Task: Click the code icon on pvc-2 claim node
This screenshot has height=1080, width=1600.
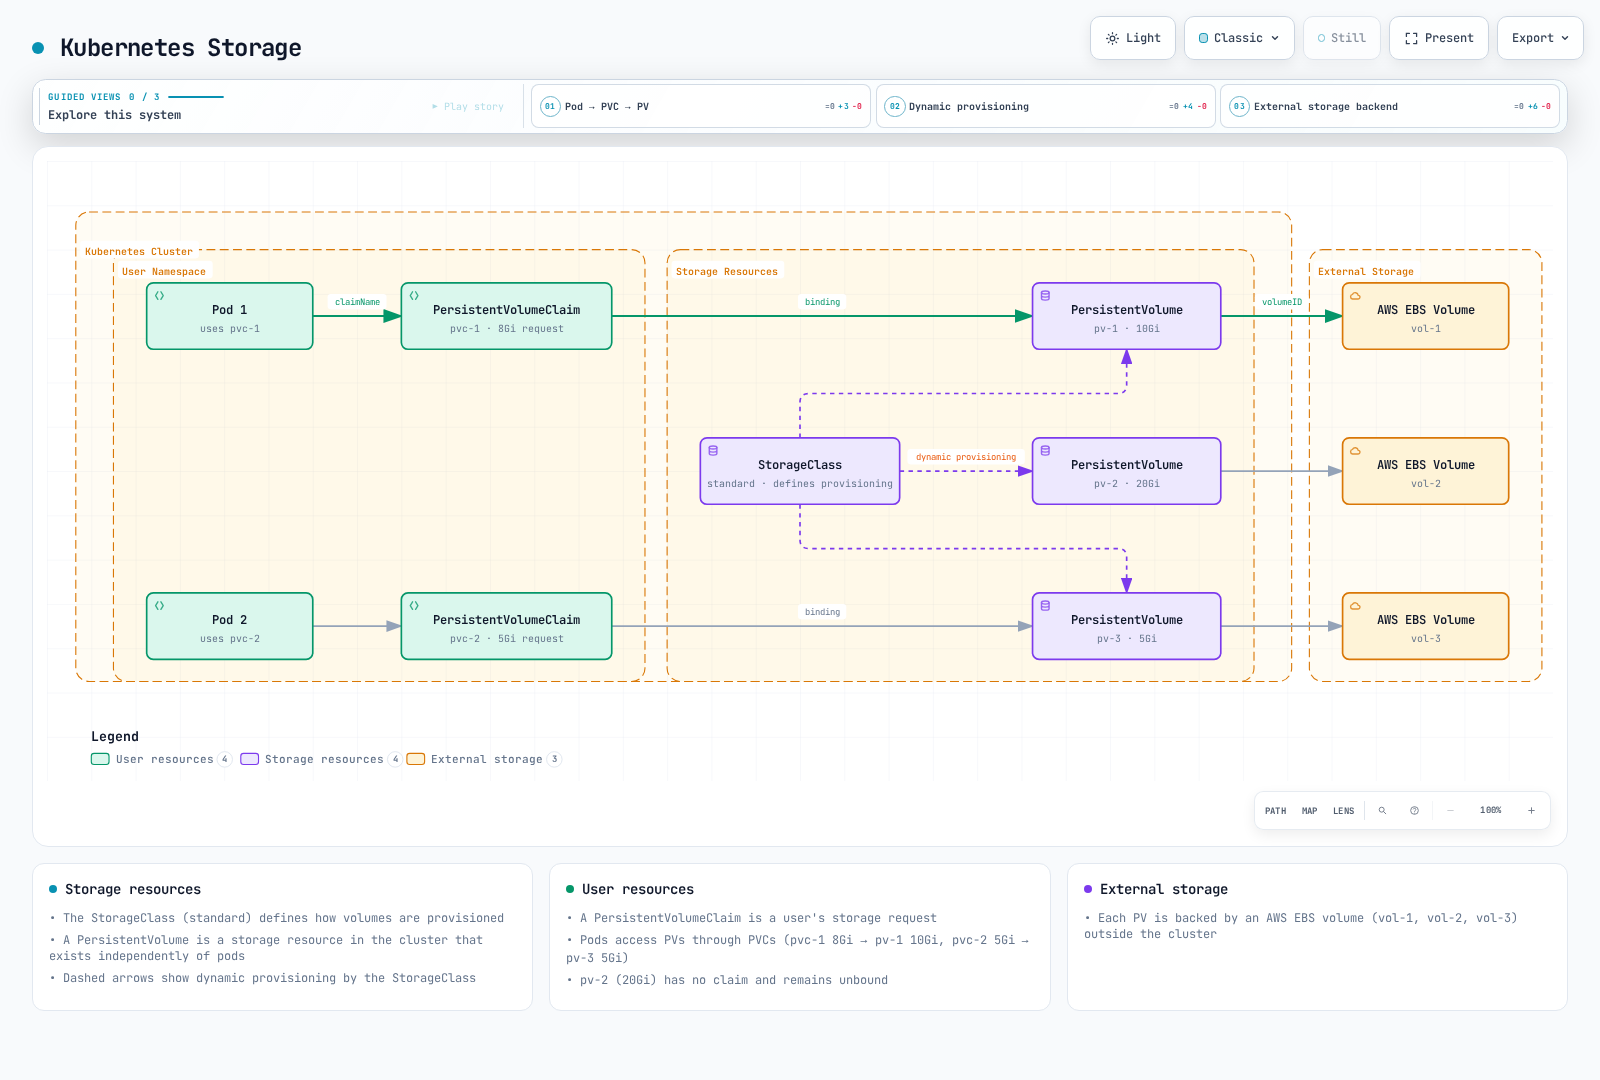Action: (414, 606)
